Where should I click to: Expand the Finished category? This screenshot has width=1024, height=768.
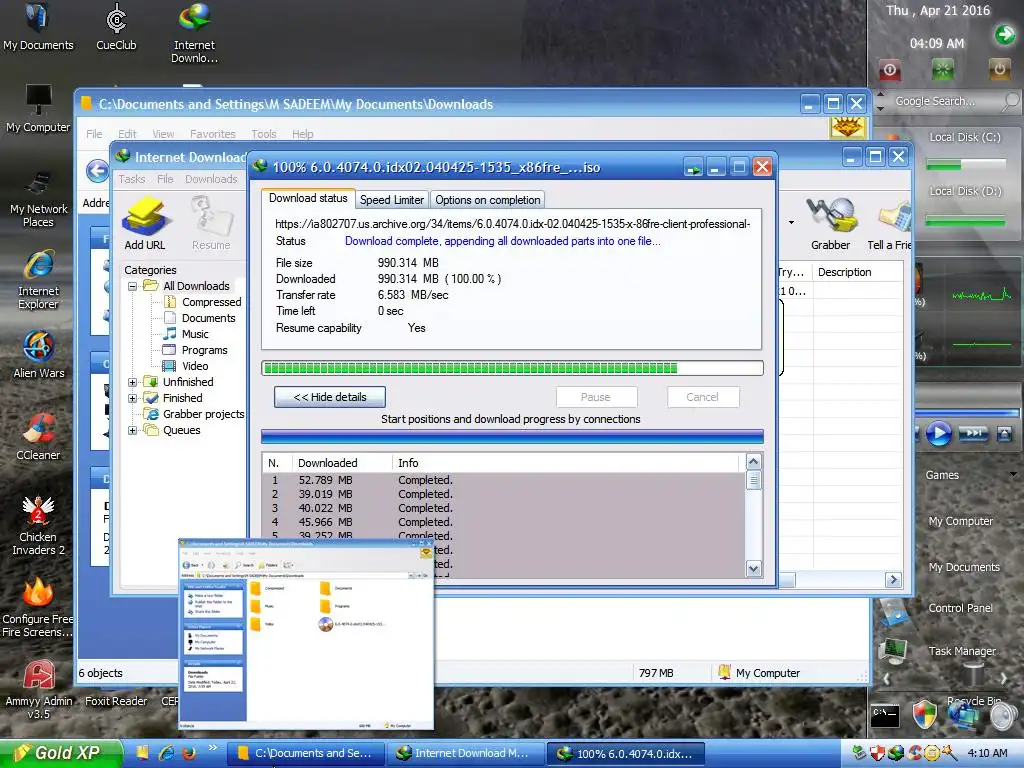point(133,398)
